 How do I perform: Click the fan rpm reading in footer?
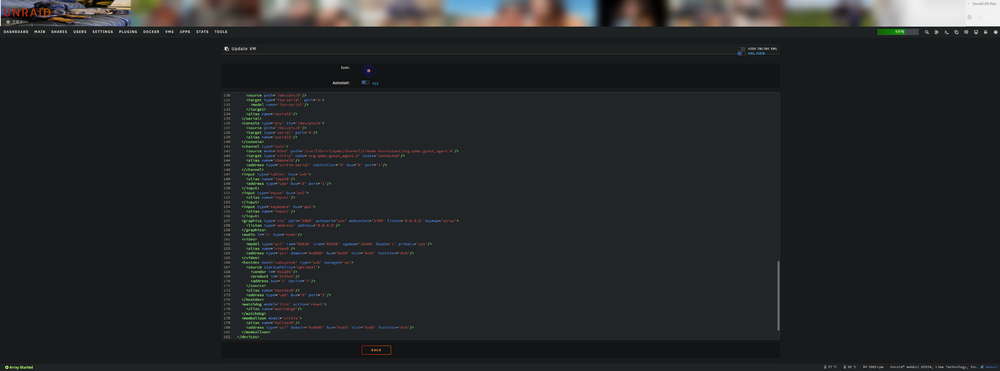pyautogui.click(x=874, y=367)
